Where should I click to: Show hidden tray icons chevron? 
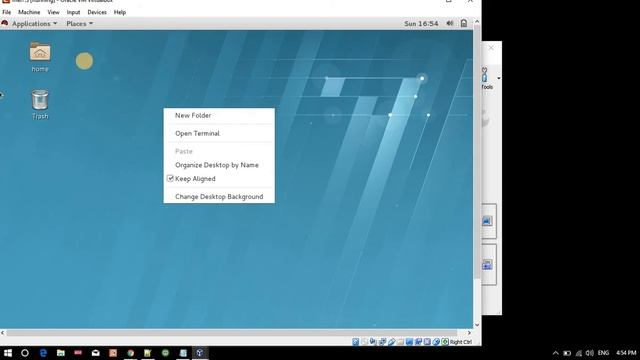pyautogui.click(x=555, y=353)
